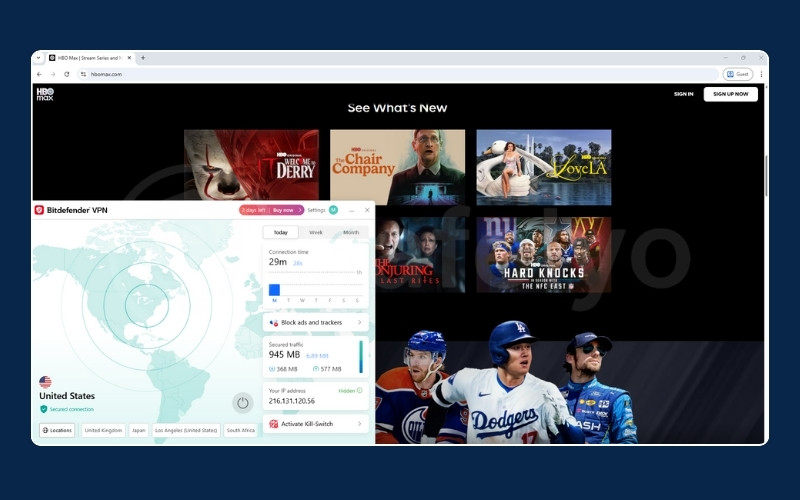Open the I Love LA thumbnail
This screenshot has width=800, height=500.
(x=544, y=167)
